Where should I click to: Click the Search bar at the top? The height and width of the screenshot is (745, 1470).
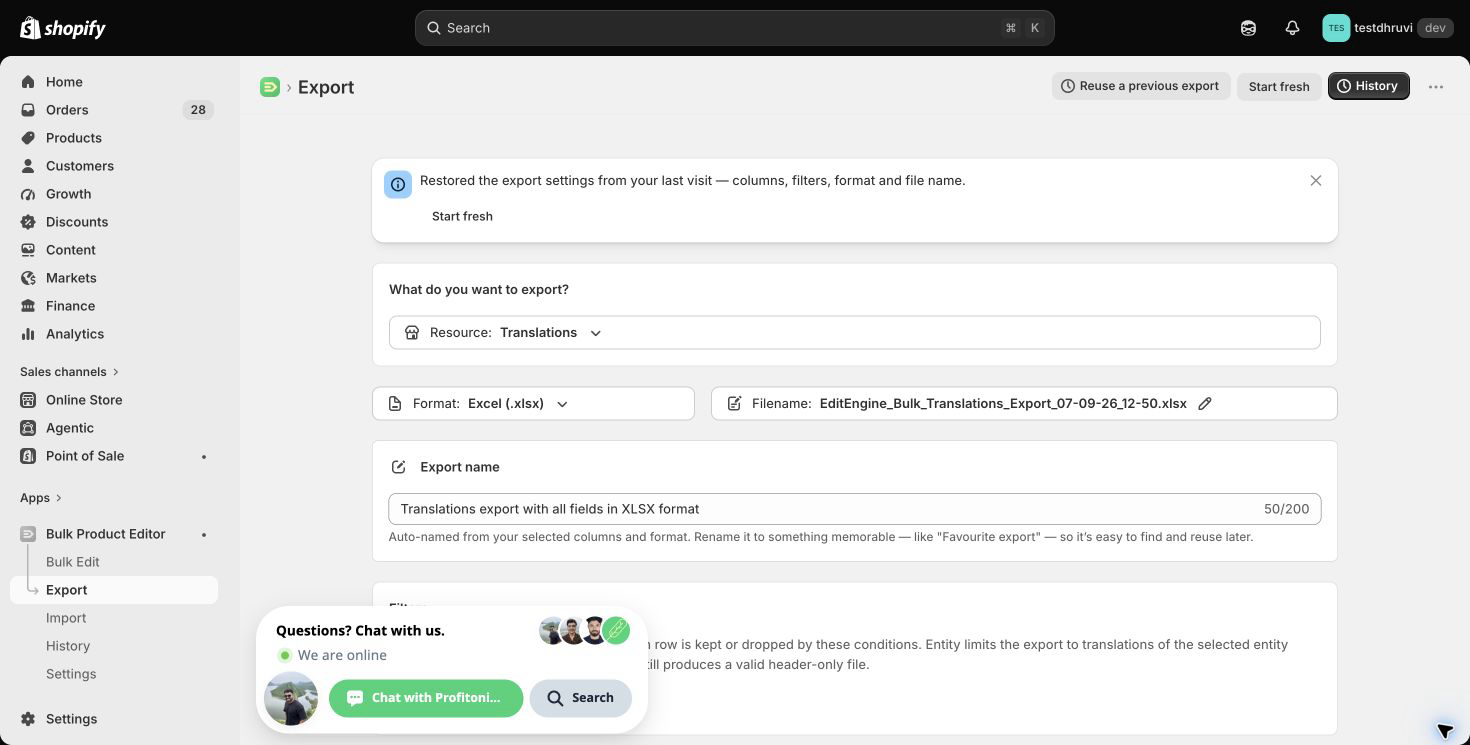734,28
